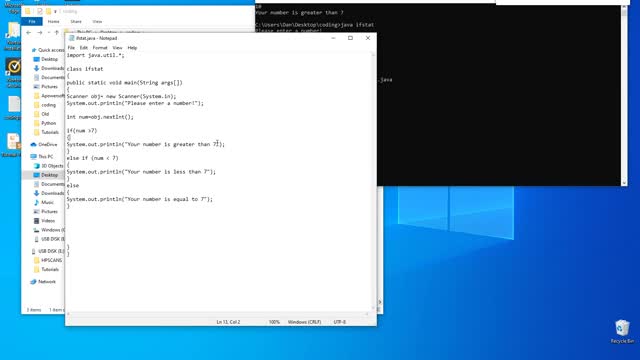Open the File tab in File Explorer
The image size is (640, 360).
click(x=32, y=21)
